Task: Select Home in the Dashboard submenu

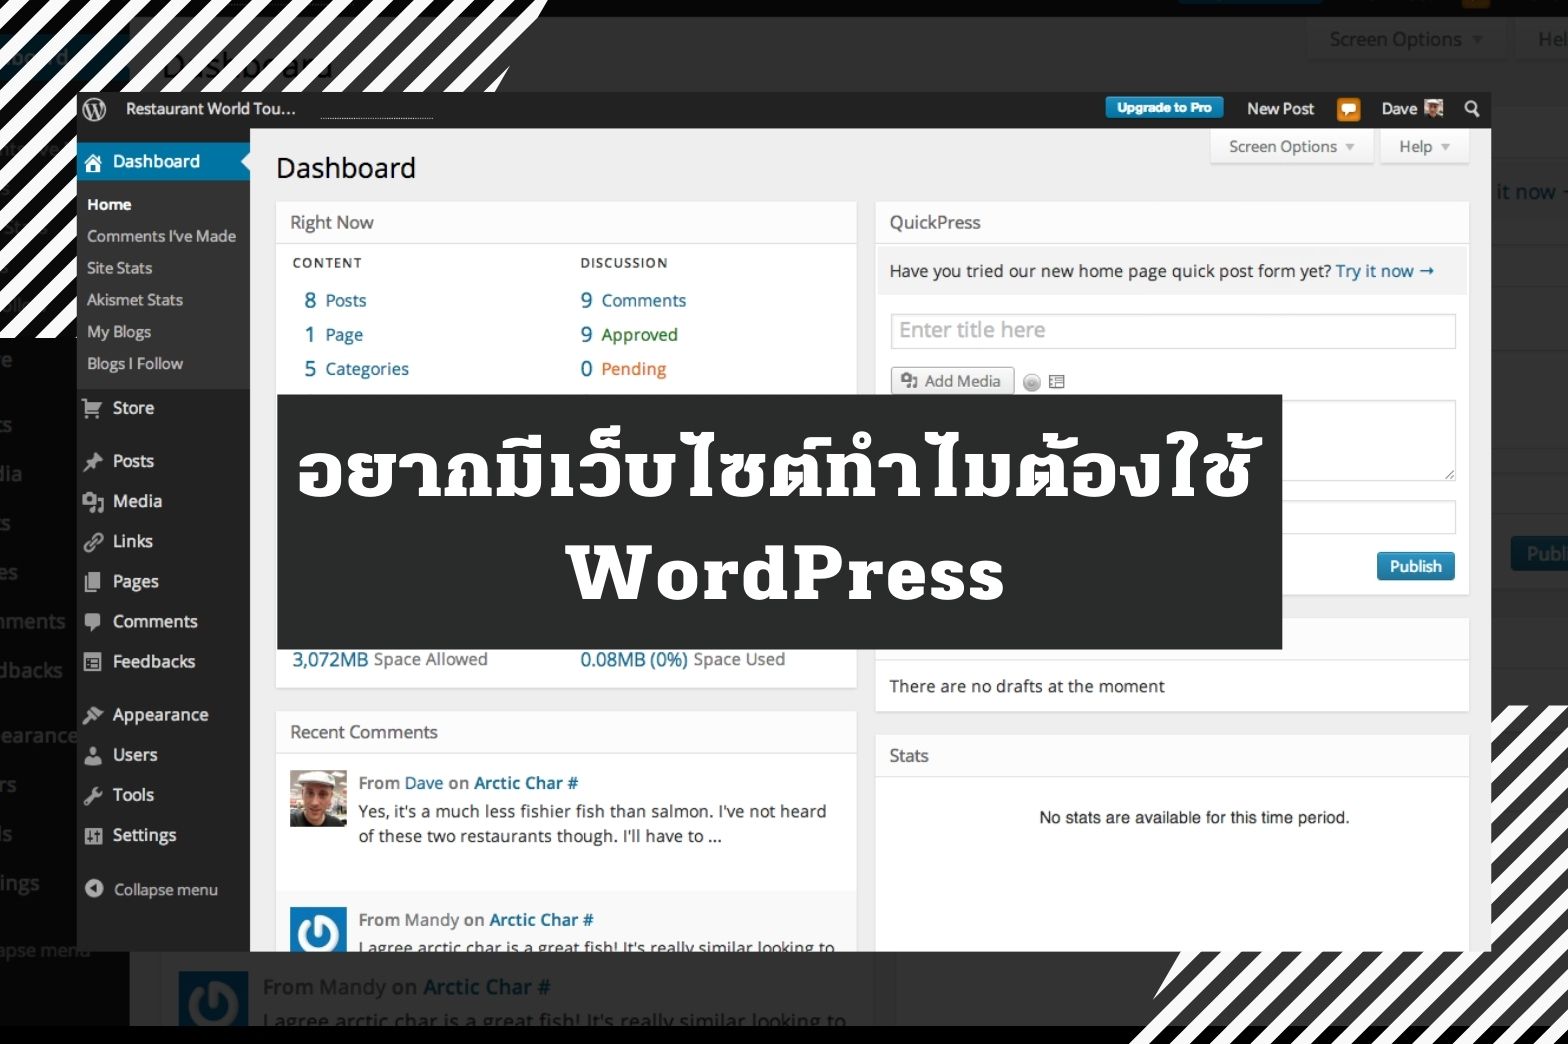Action: 109,204
